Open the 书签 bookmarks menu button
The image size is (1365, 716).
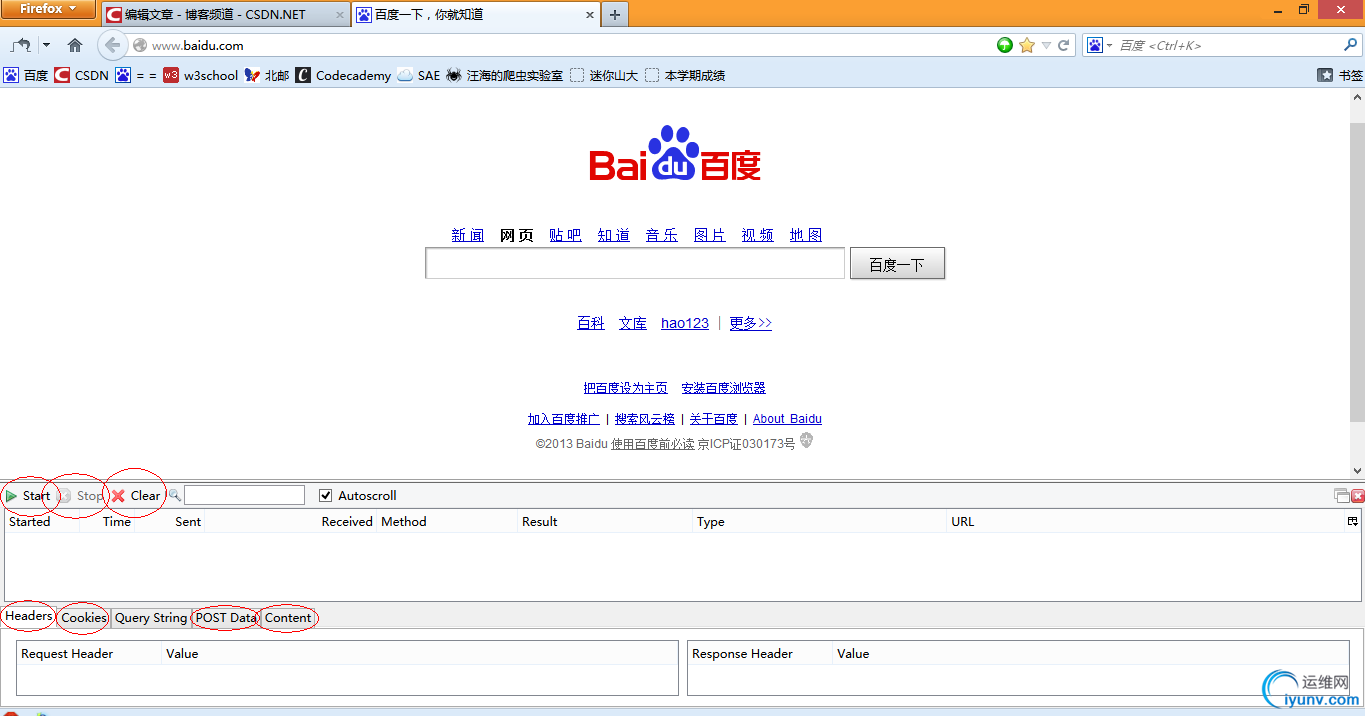[1340, 75]
